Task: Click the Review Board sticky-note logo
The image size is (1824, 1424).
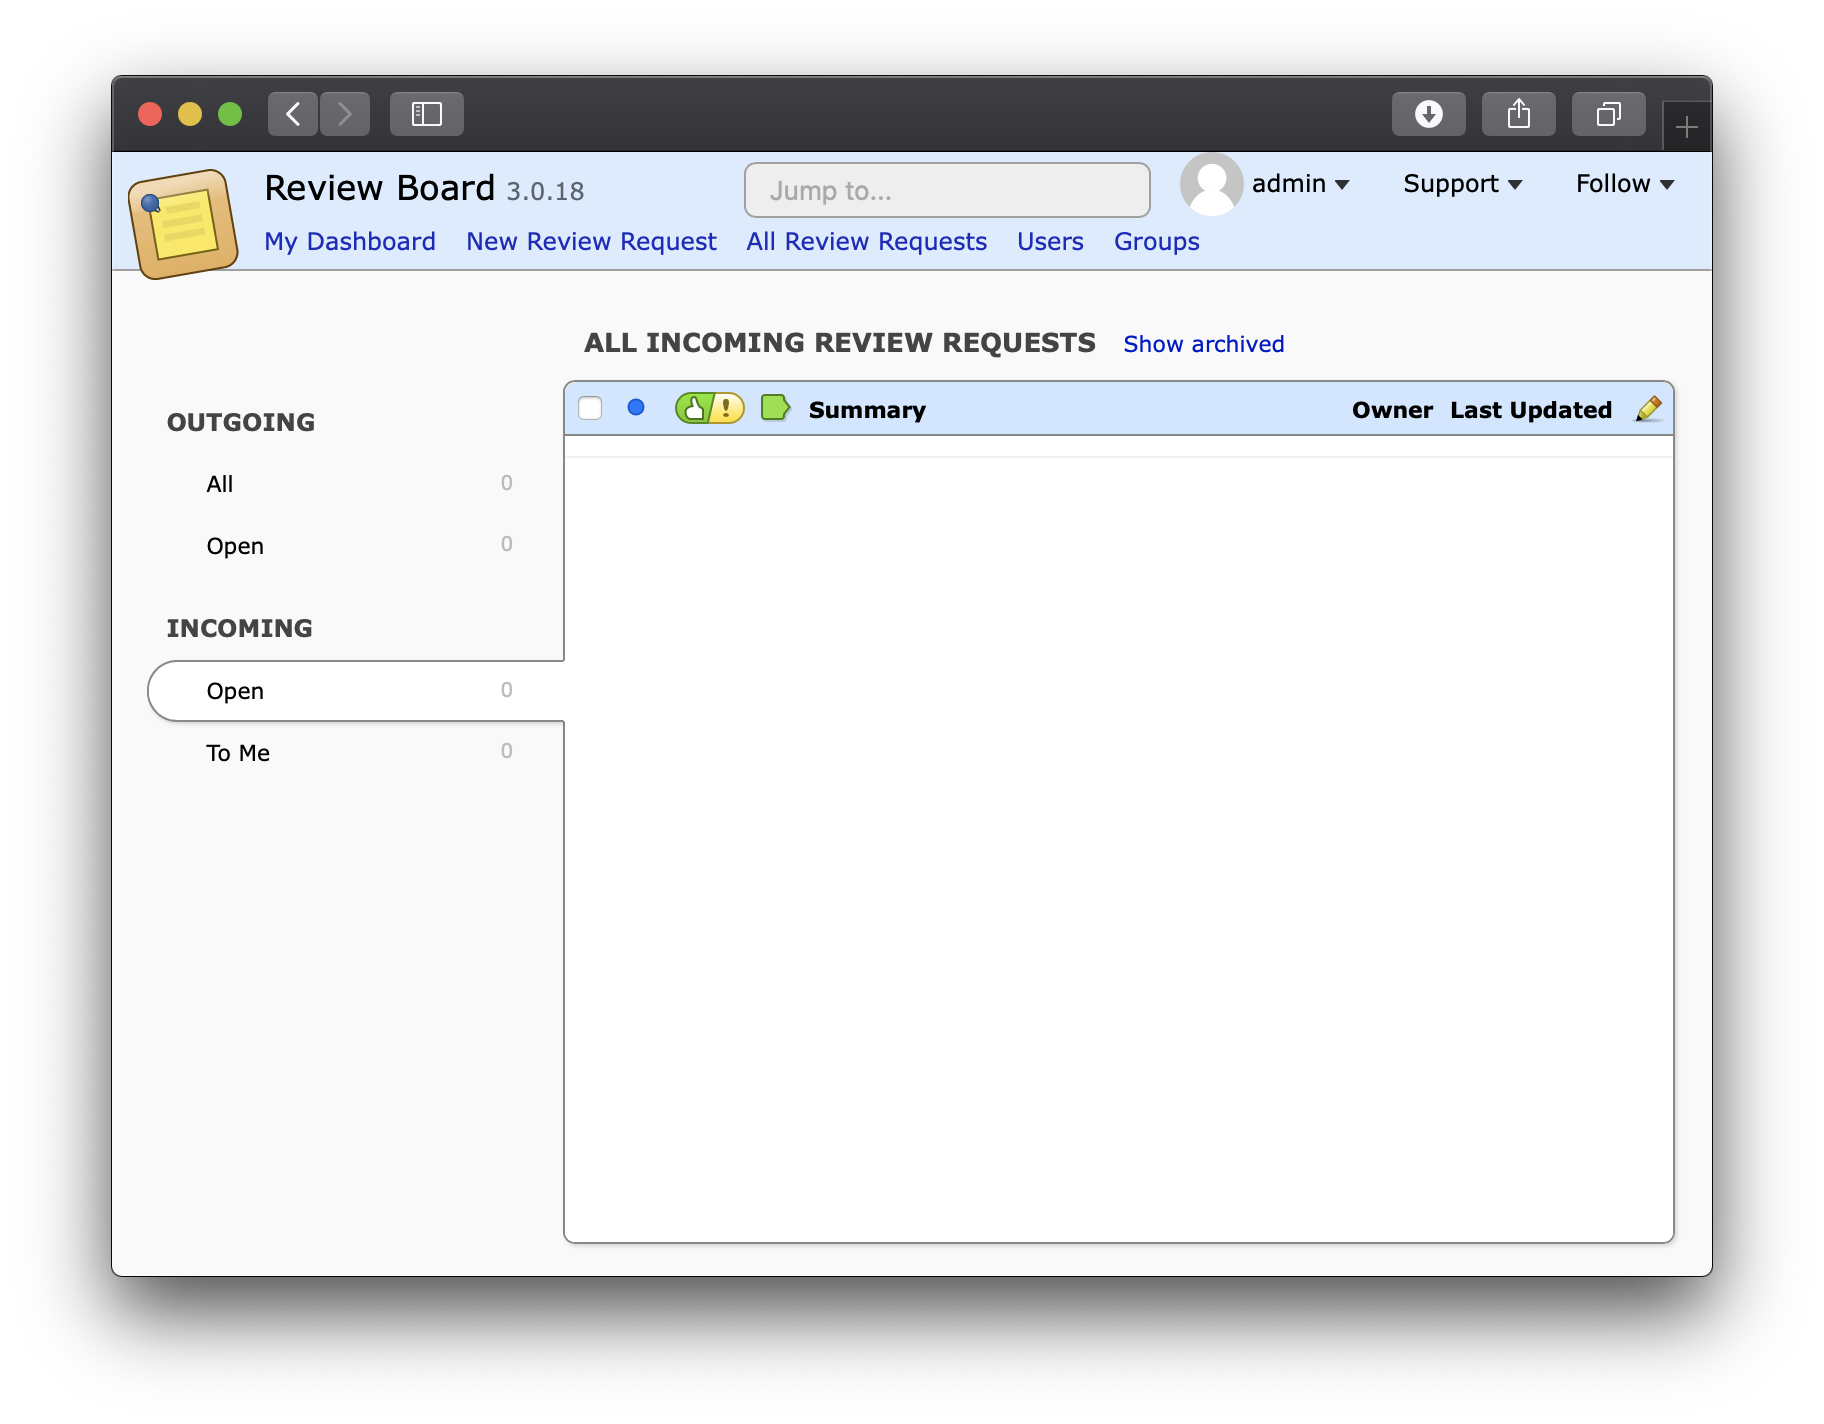Action: [x=183, y=223]
